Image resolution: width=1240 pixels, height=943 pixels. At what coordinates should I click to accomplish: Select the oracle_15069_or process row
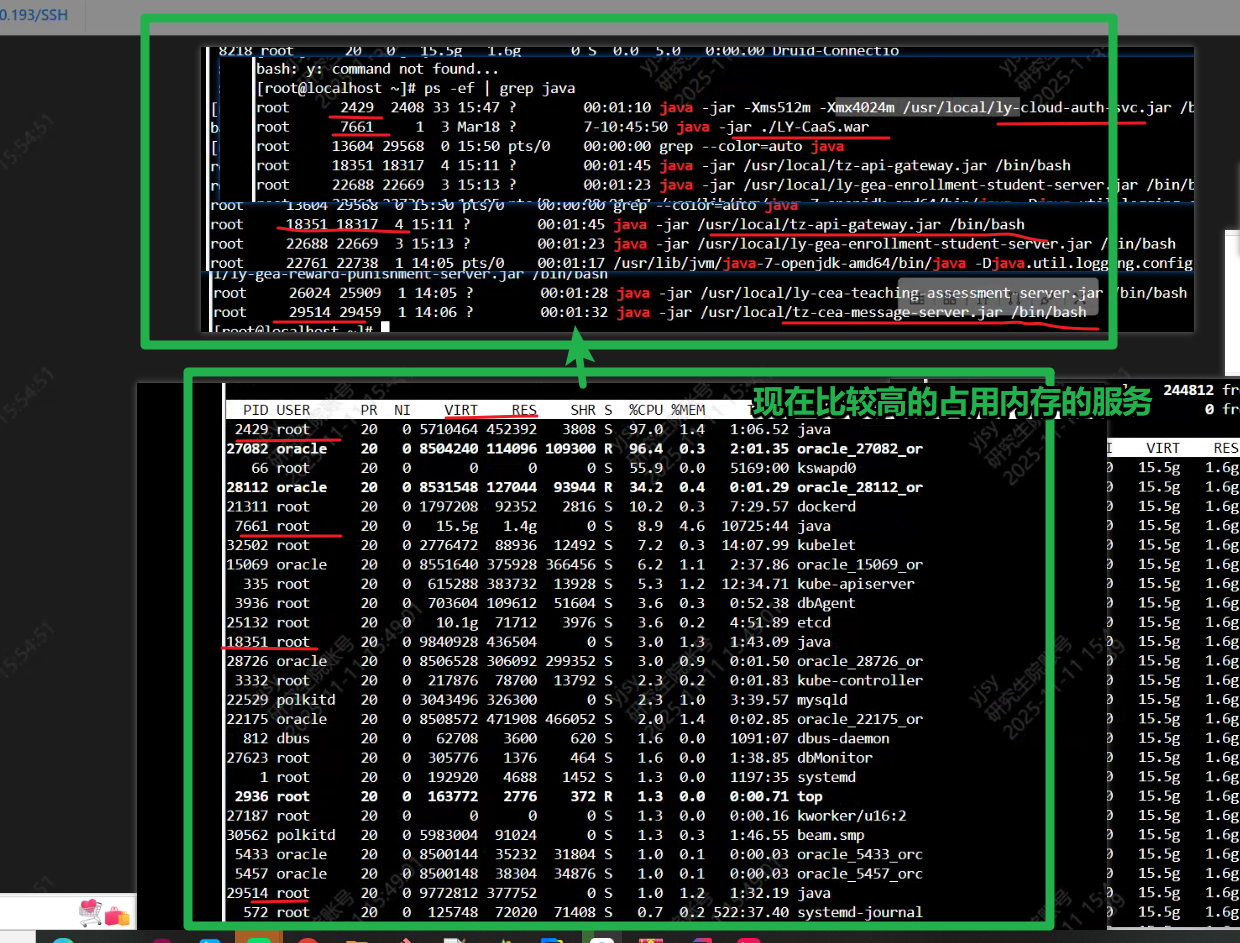(x=574, y=565)
